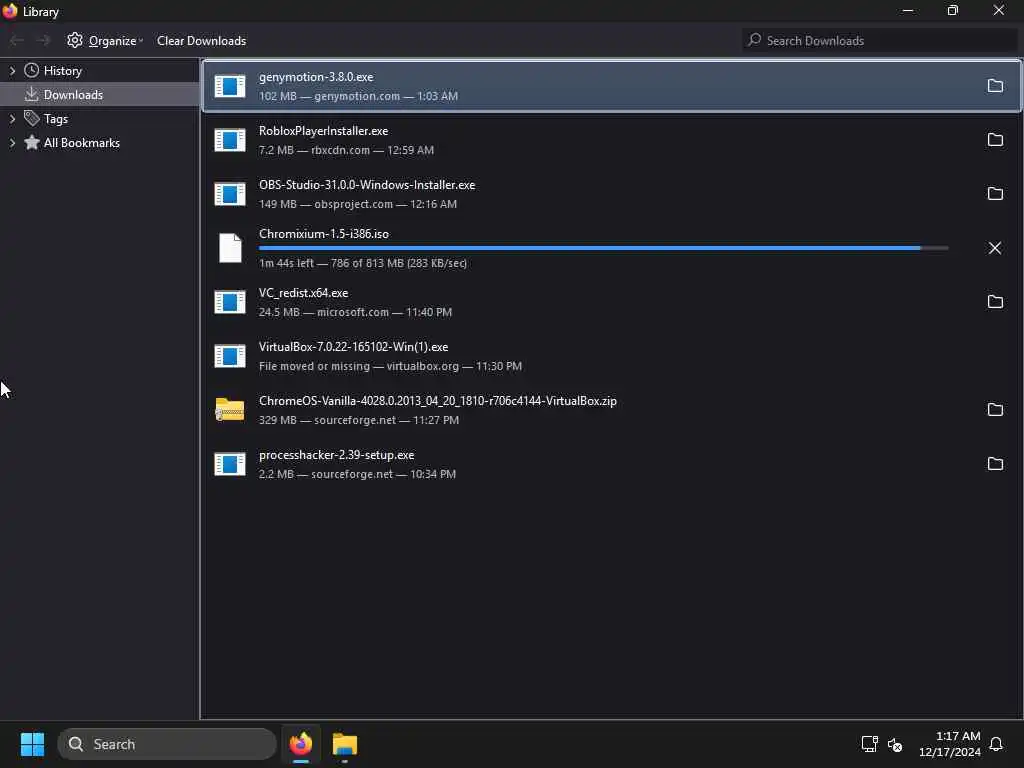Click the Windows taskbar Search box

(x=167, y=744)
